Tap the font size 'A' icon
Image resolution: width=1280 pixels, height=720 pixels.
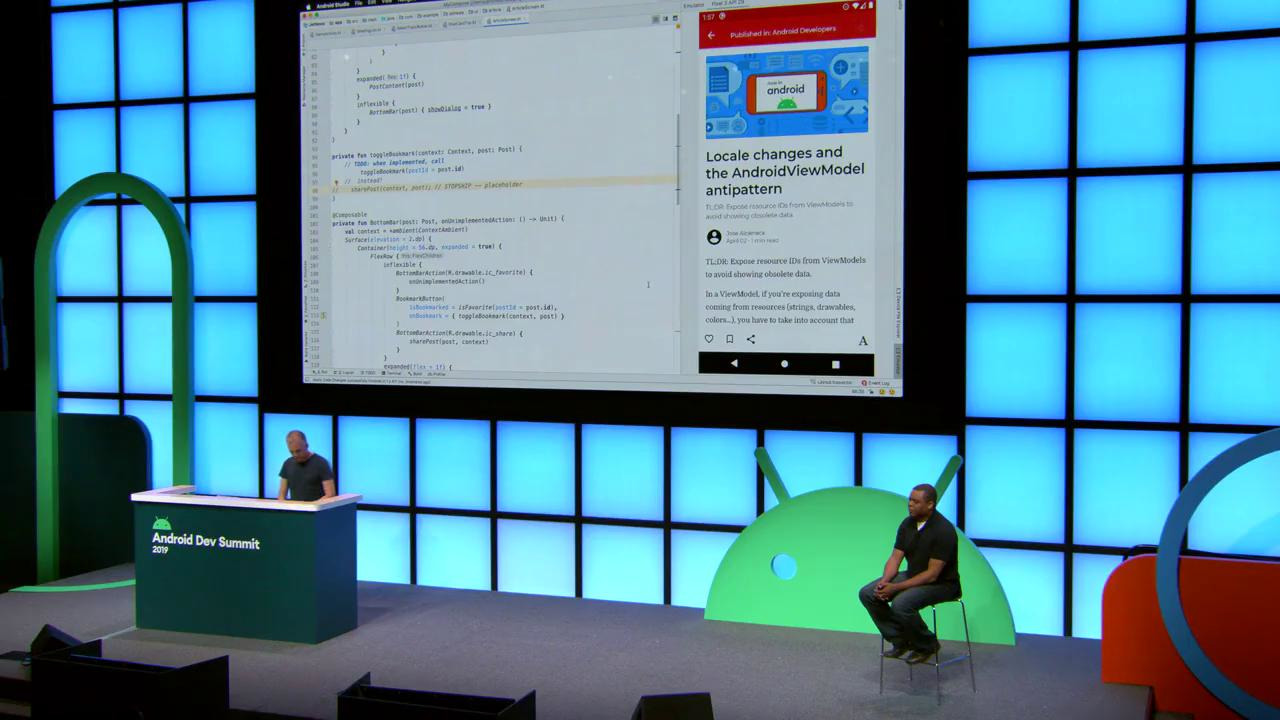click(863, 341)
